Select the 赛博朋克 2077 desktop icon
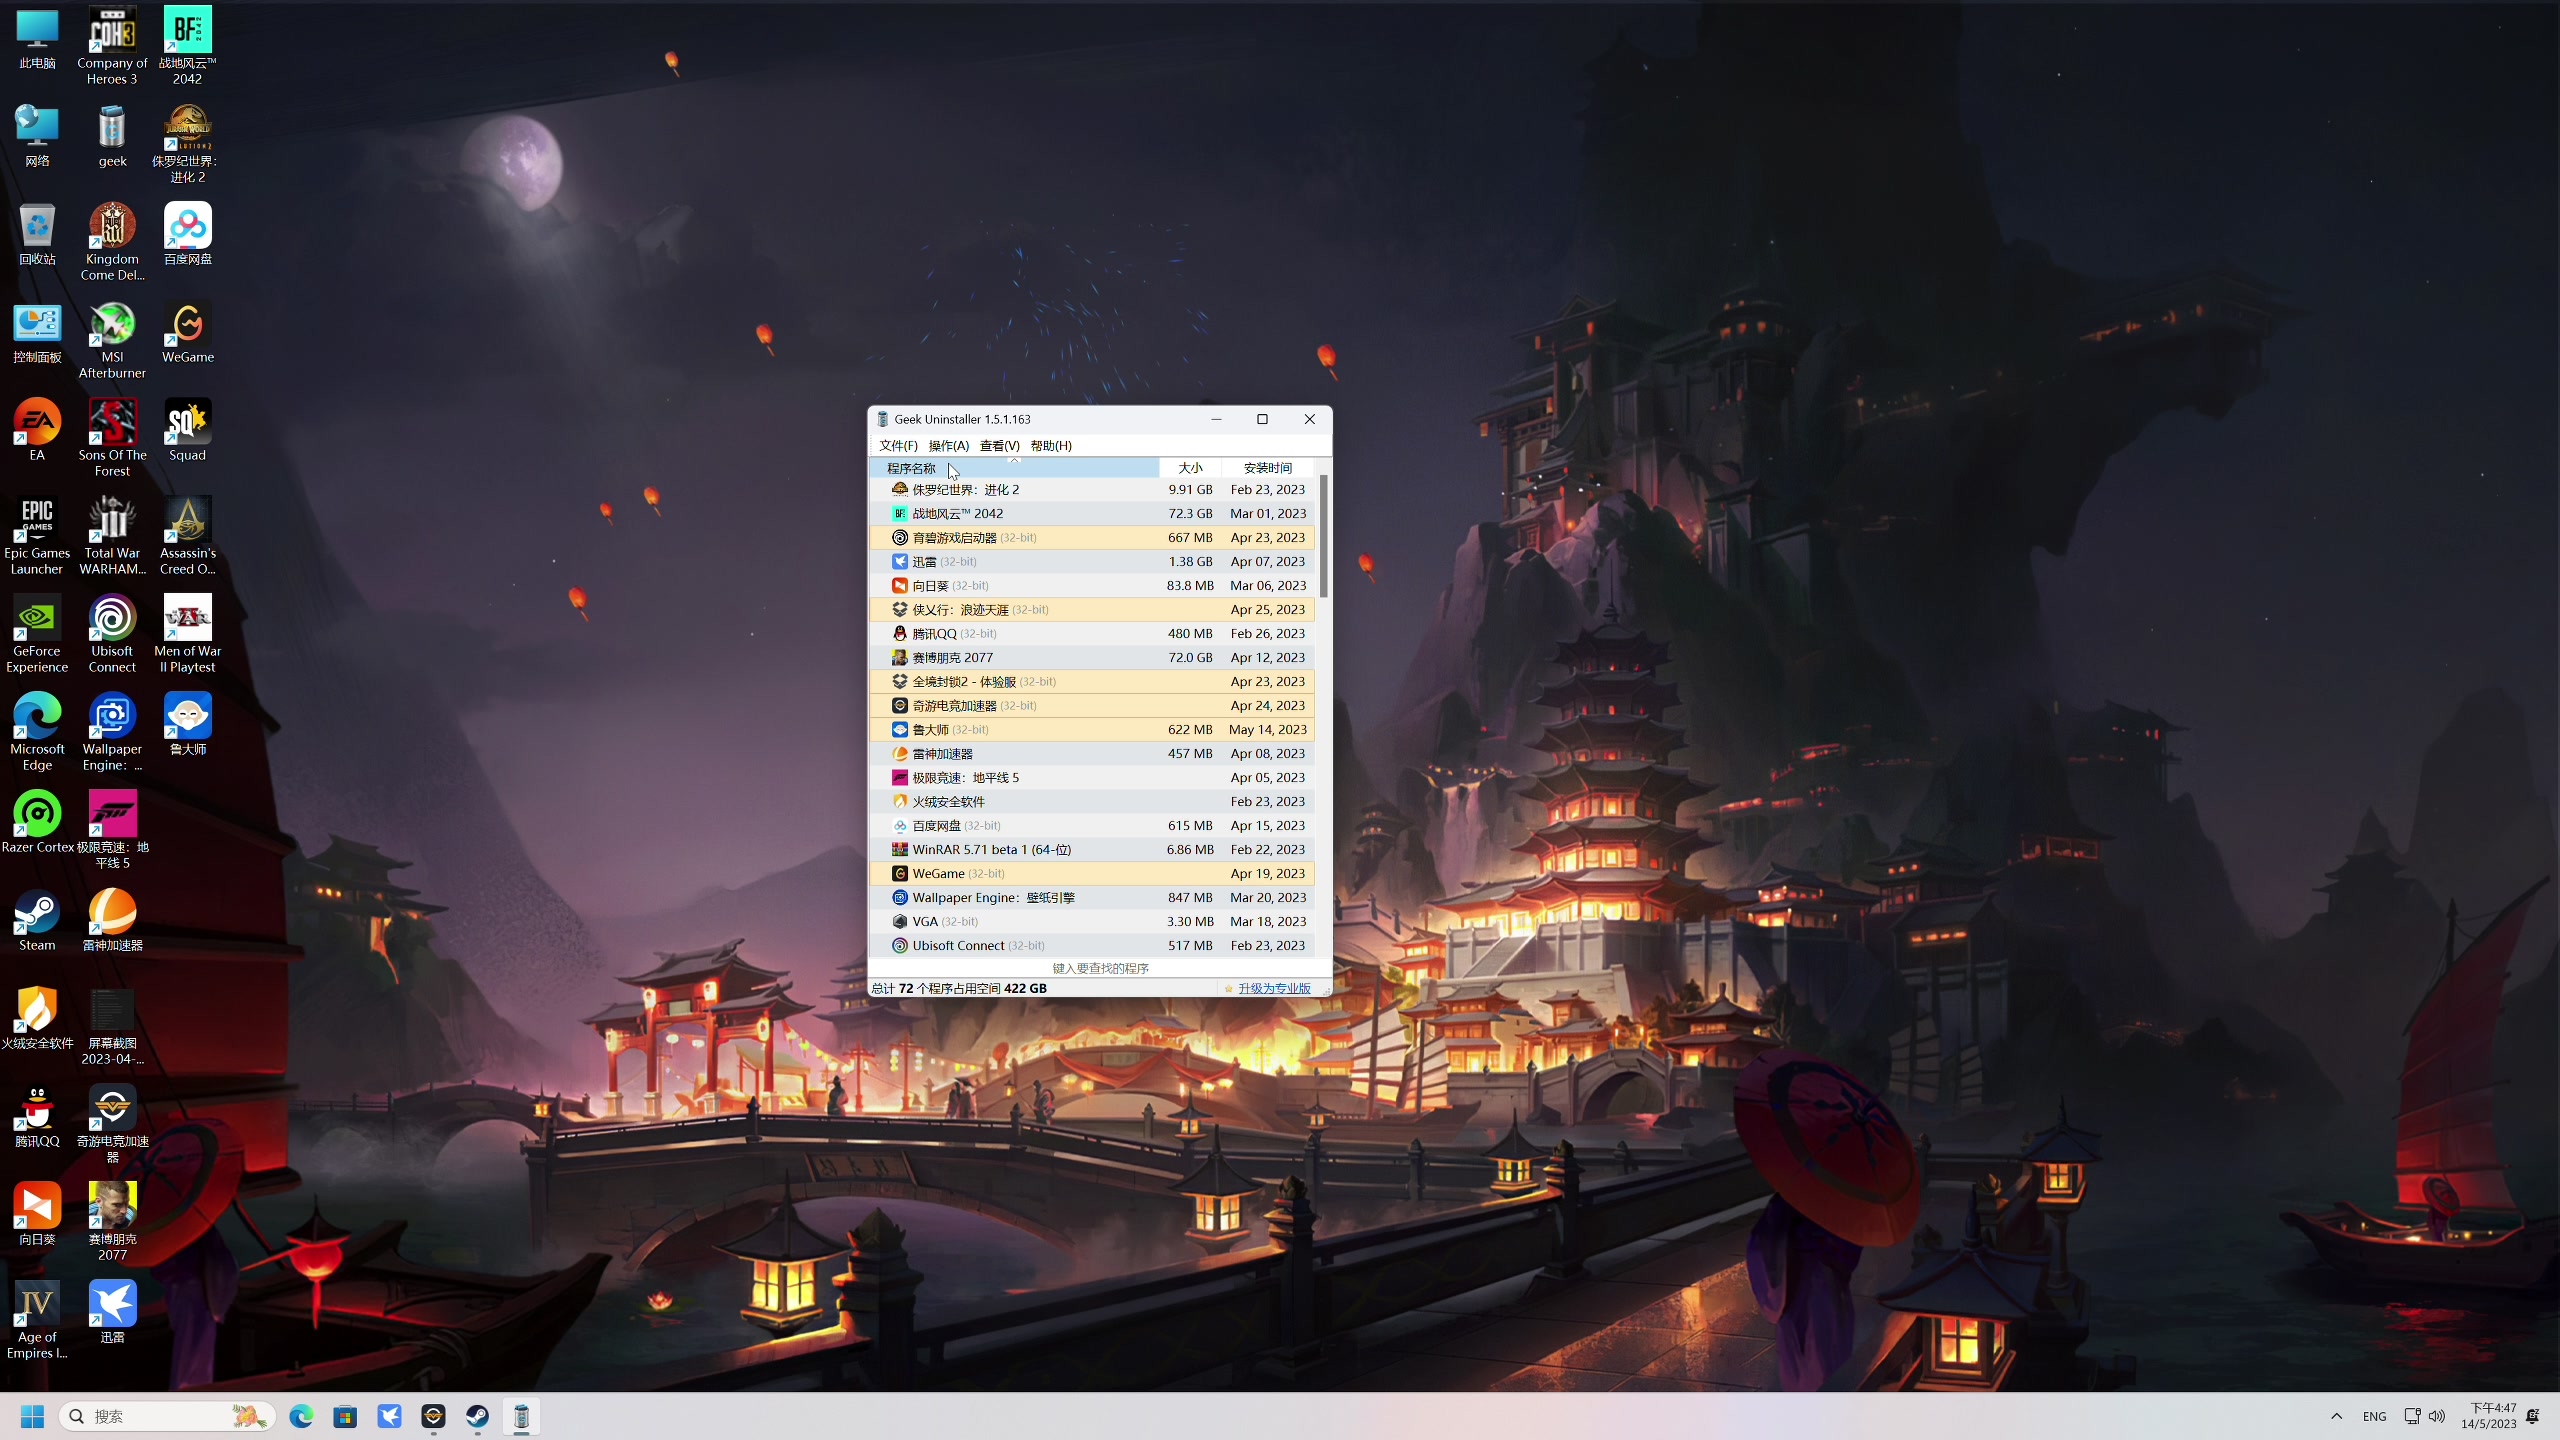Screen dimensions: 2560x1440 (112, 1222)
